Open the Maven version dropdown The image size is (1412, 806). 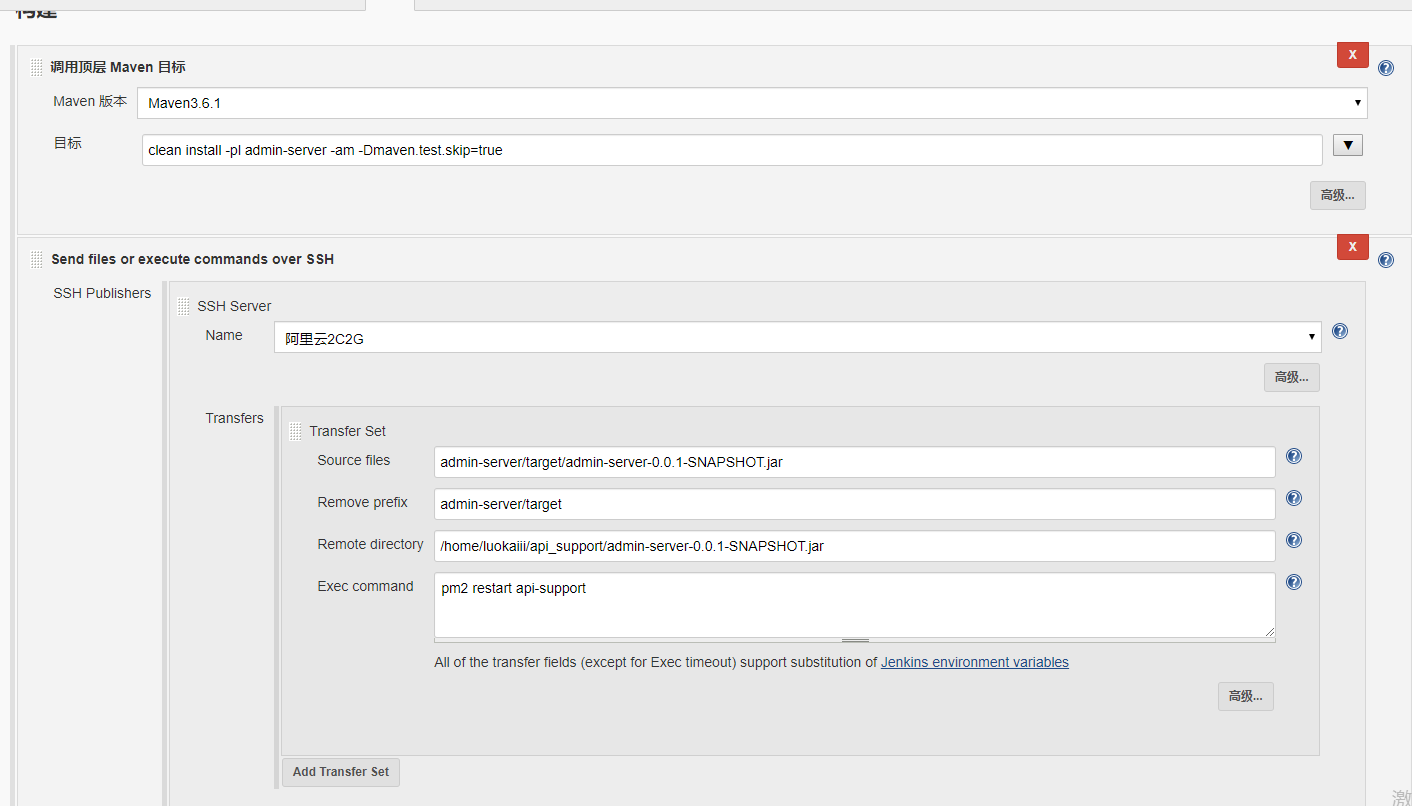752,103
